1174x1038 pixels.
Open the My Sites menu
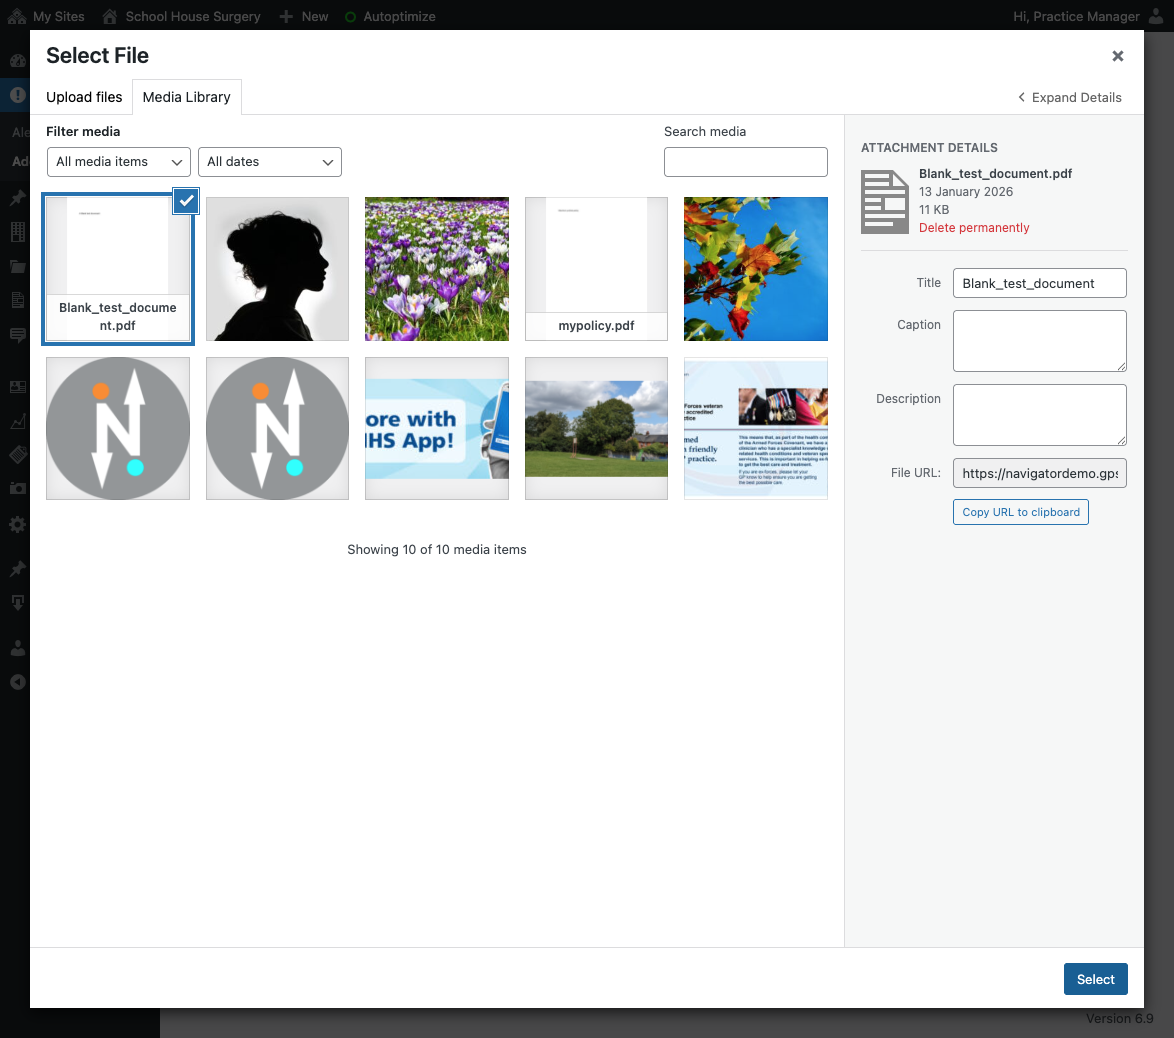point(46,16)
